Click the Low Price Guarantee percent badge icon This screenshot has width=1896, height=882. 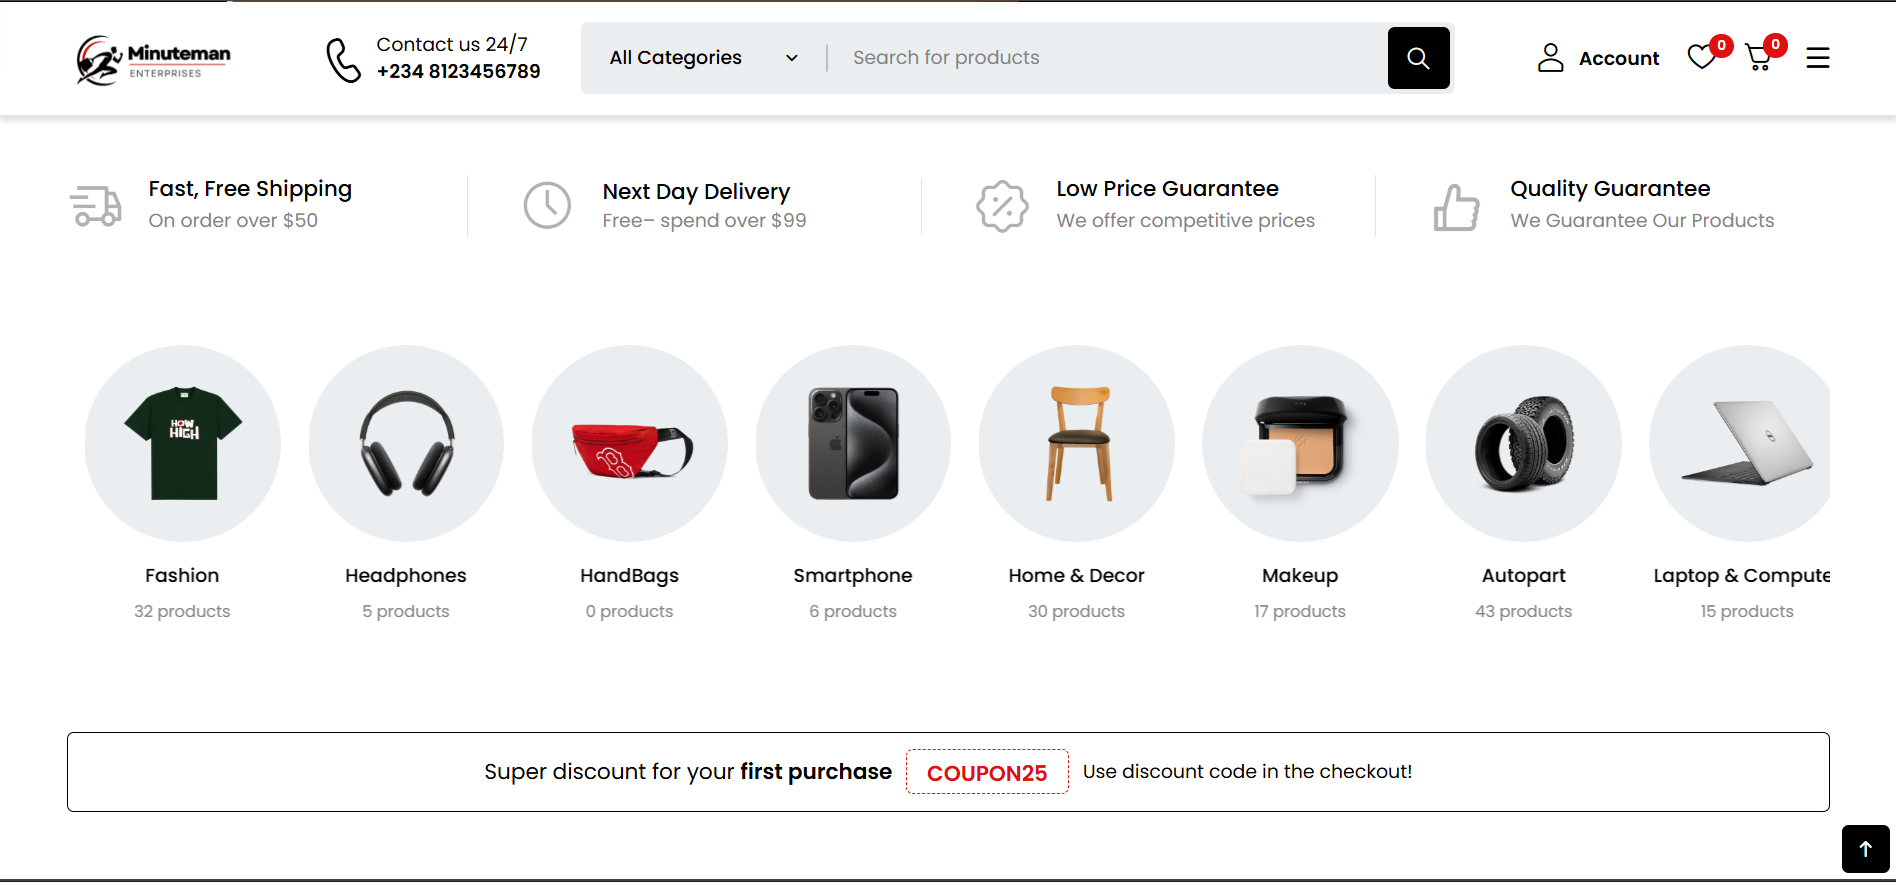click(x=1002, y=206)
